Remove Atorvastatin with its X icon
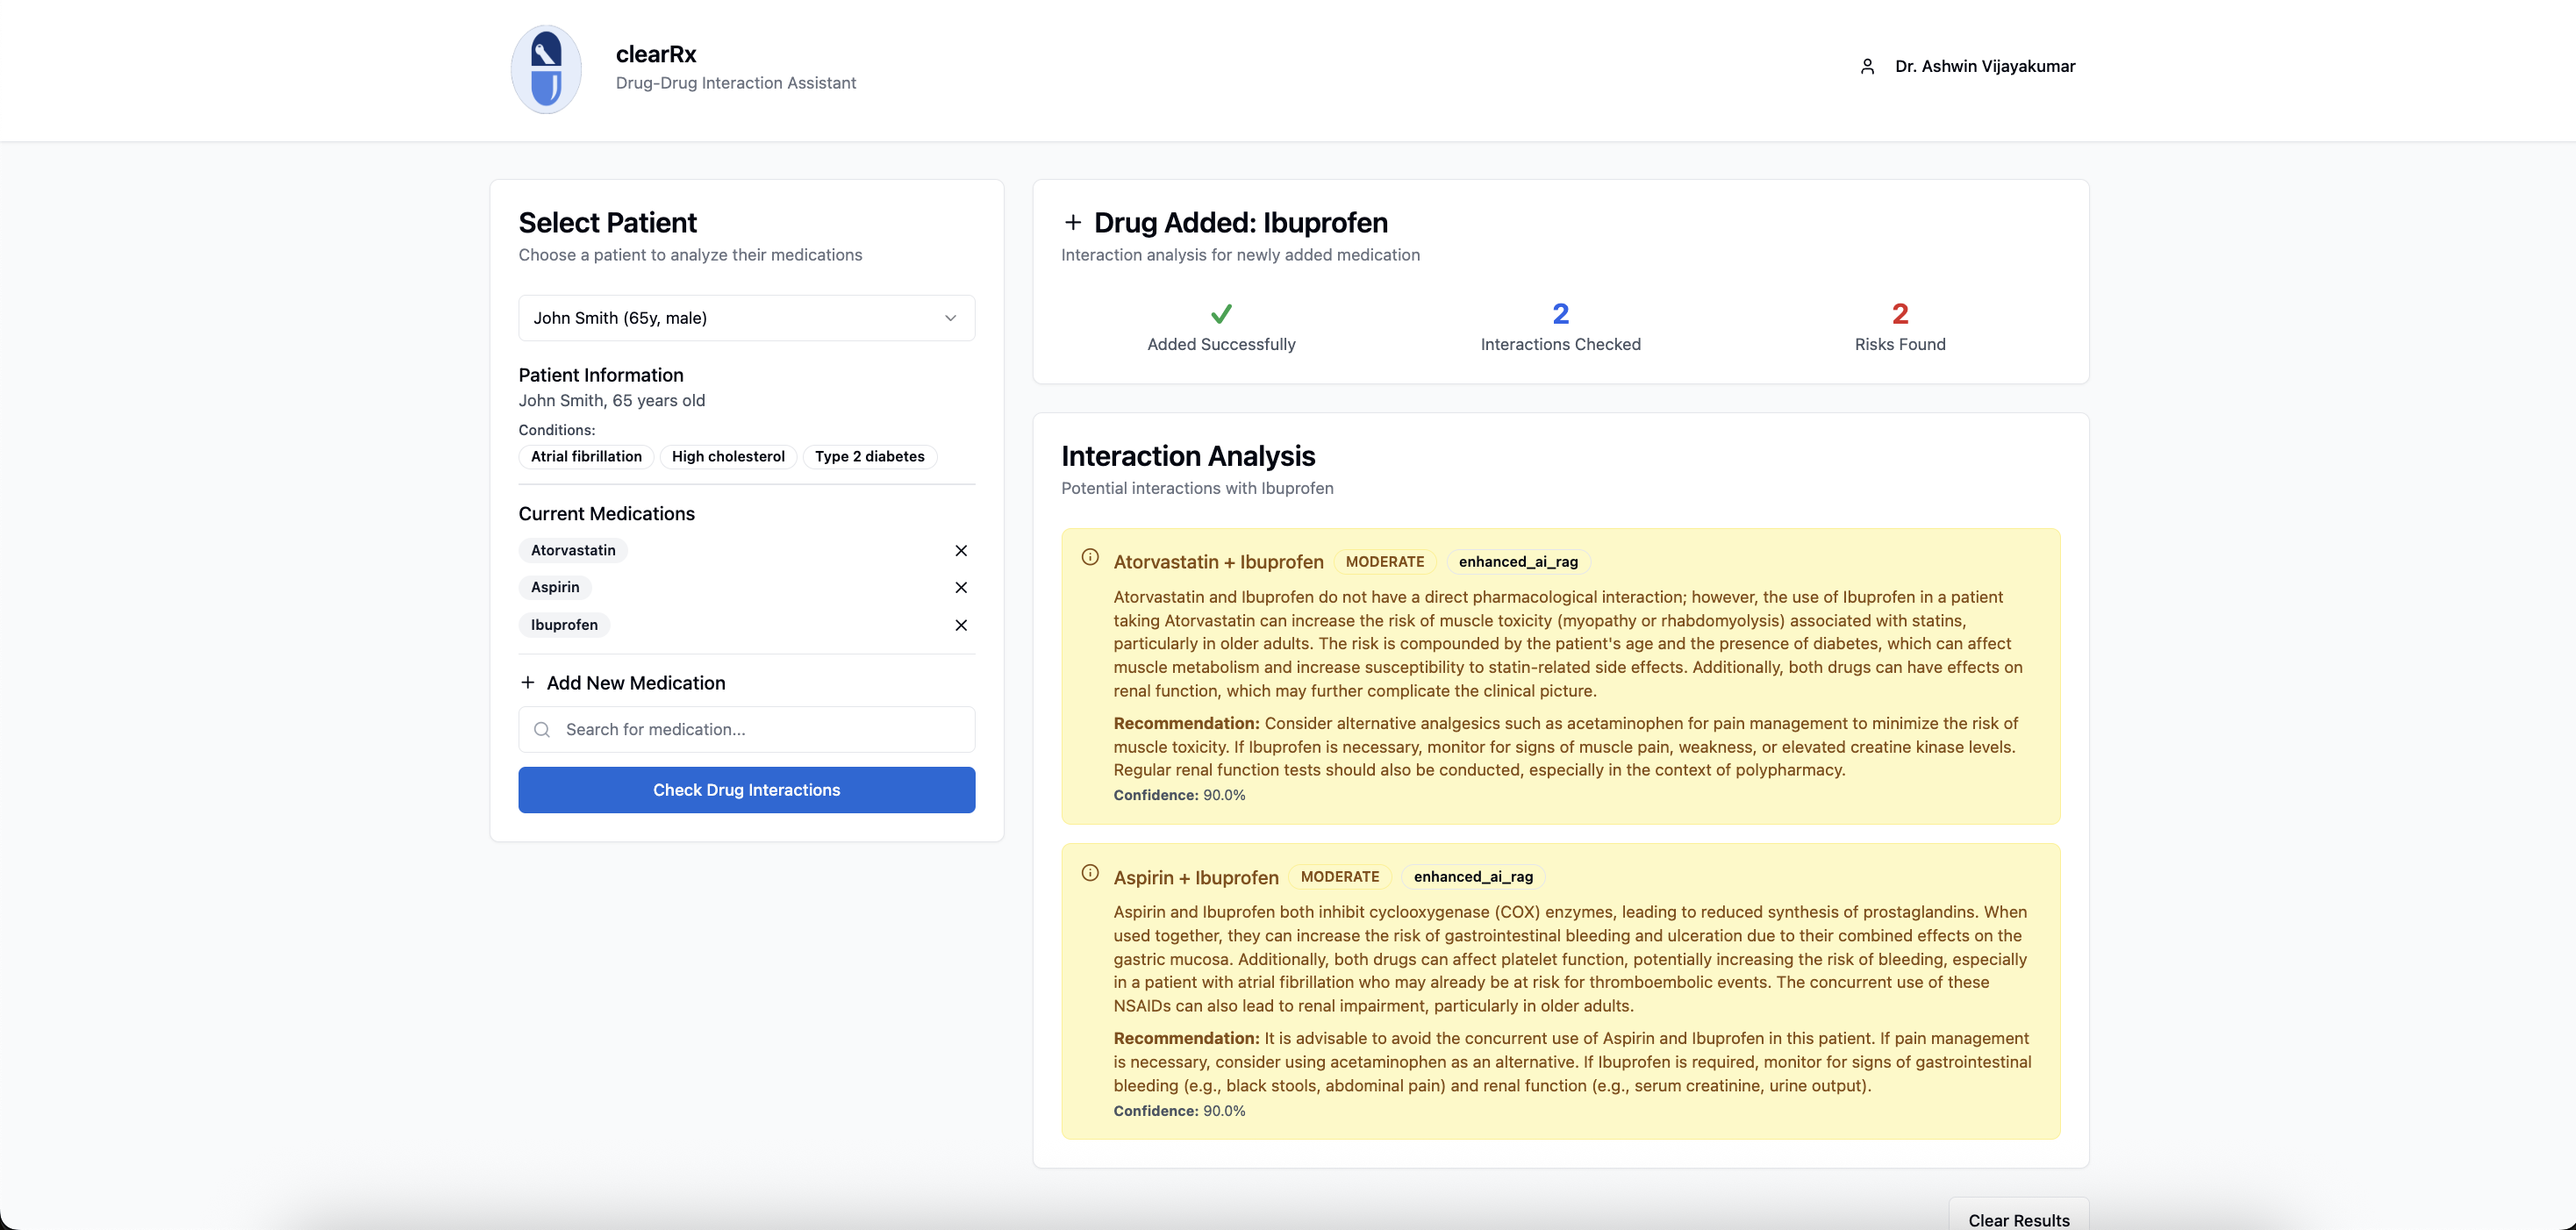The width and height of the screenshot is (2576, 1230). tap(960, 551)
